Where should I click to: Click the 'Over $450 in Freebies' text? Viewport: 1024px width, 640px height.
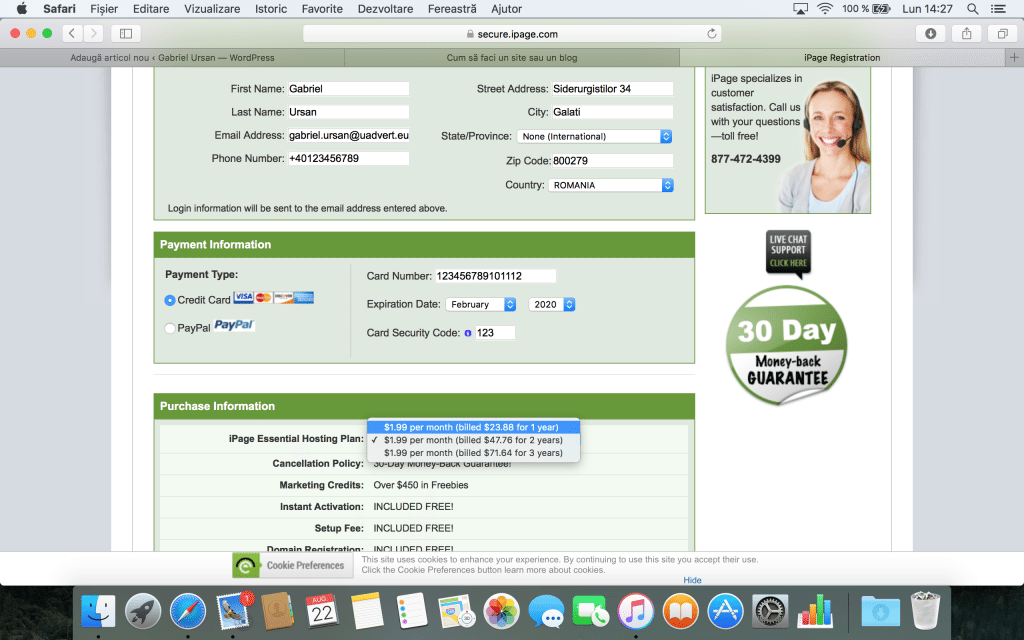tap(421, 485)
